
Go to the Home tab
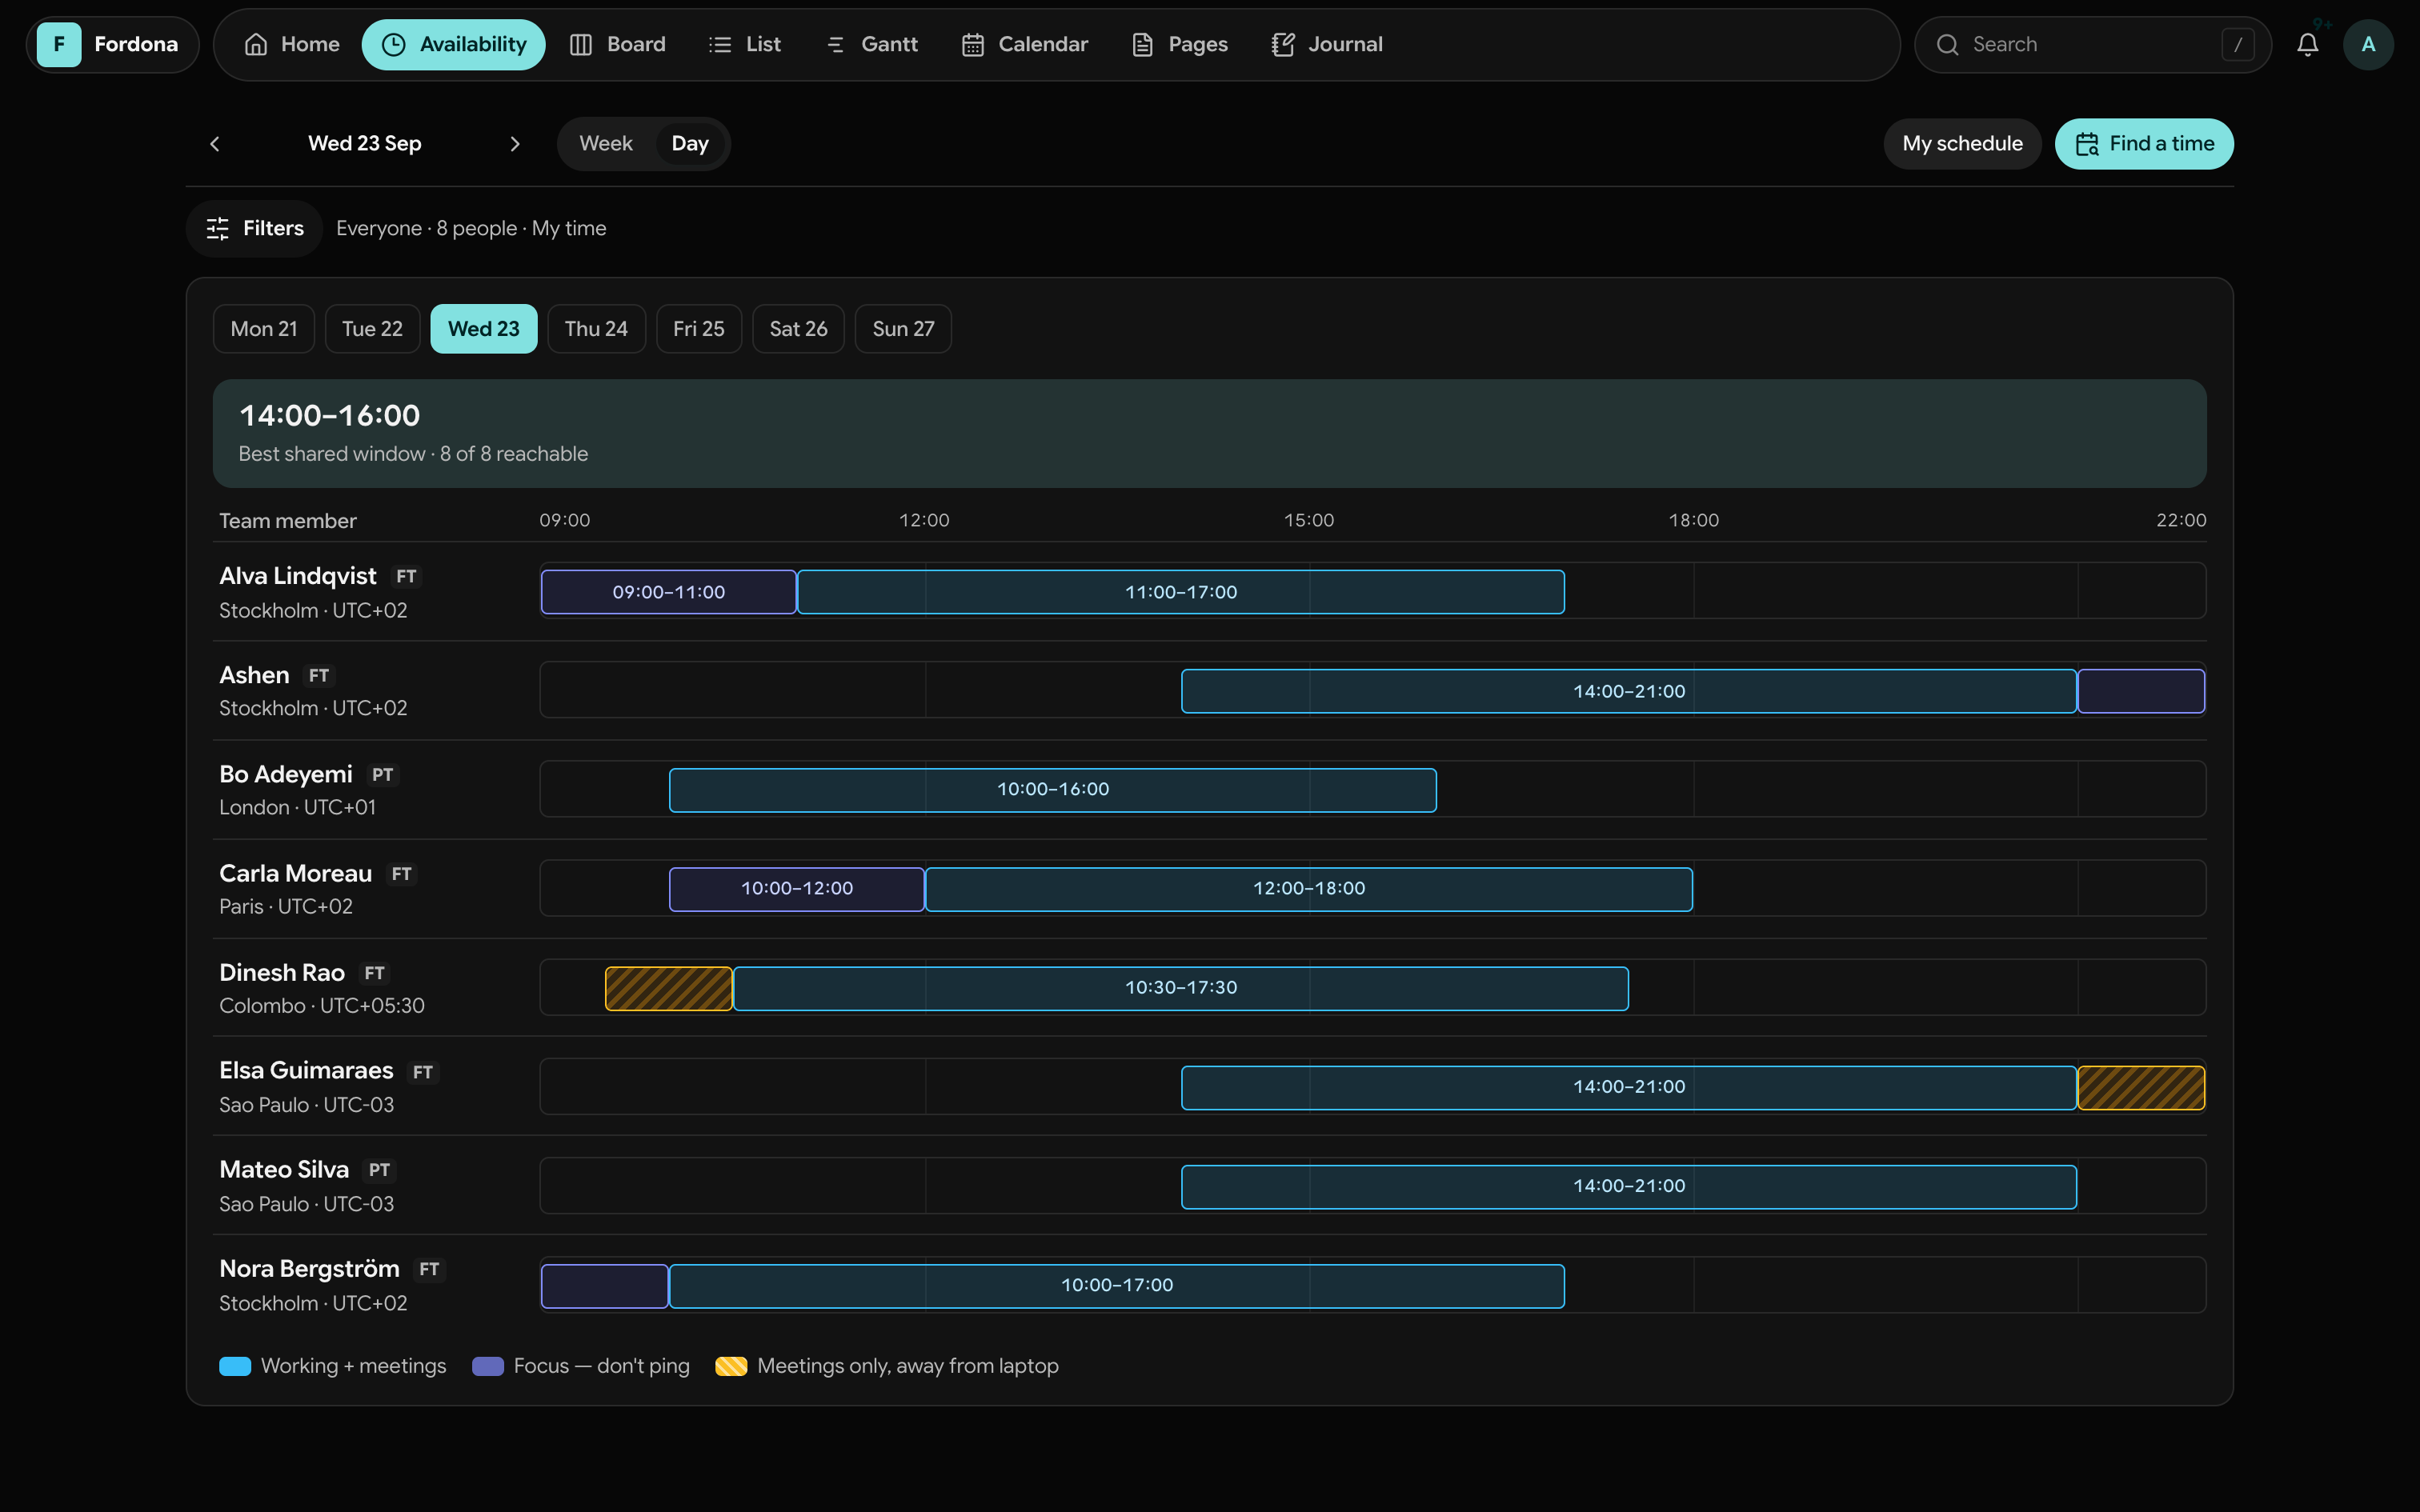coord(292,44)
